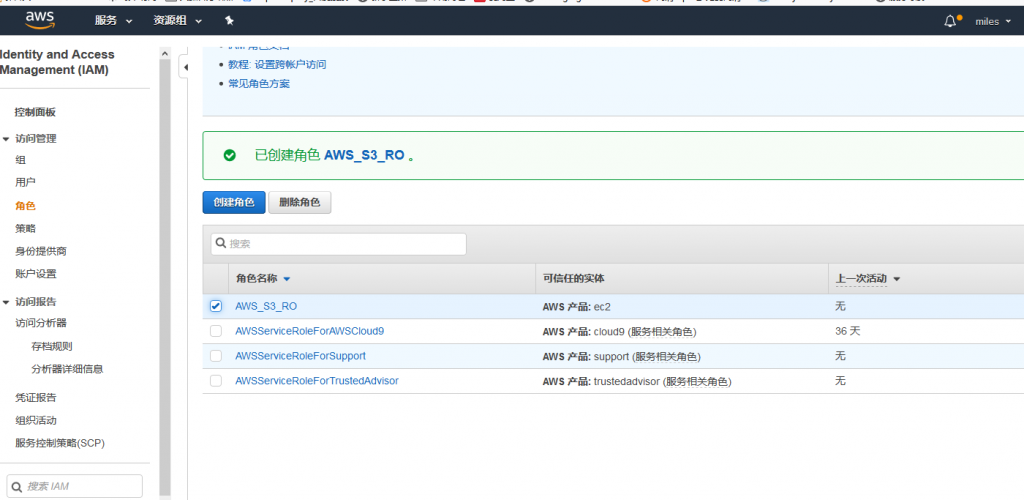The image size is (1024, 500).
Task: Open 控制面板 in the sidebar
Action: [35, 112]
